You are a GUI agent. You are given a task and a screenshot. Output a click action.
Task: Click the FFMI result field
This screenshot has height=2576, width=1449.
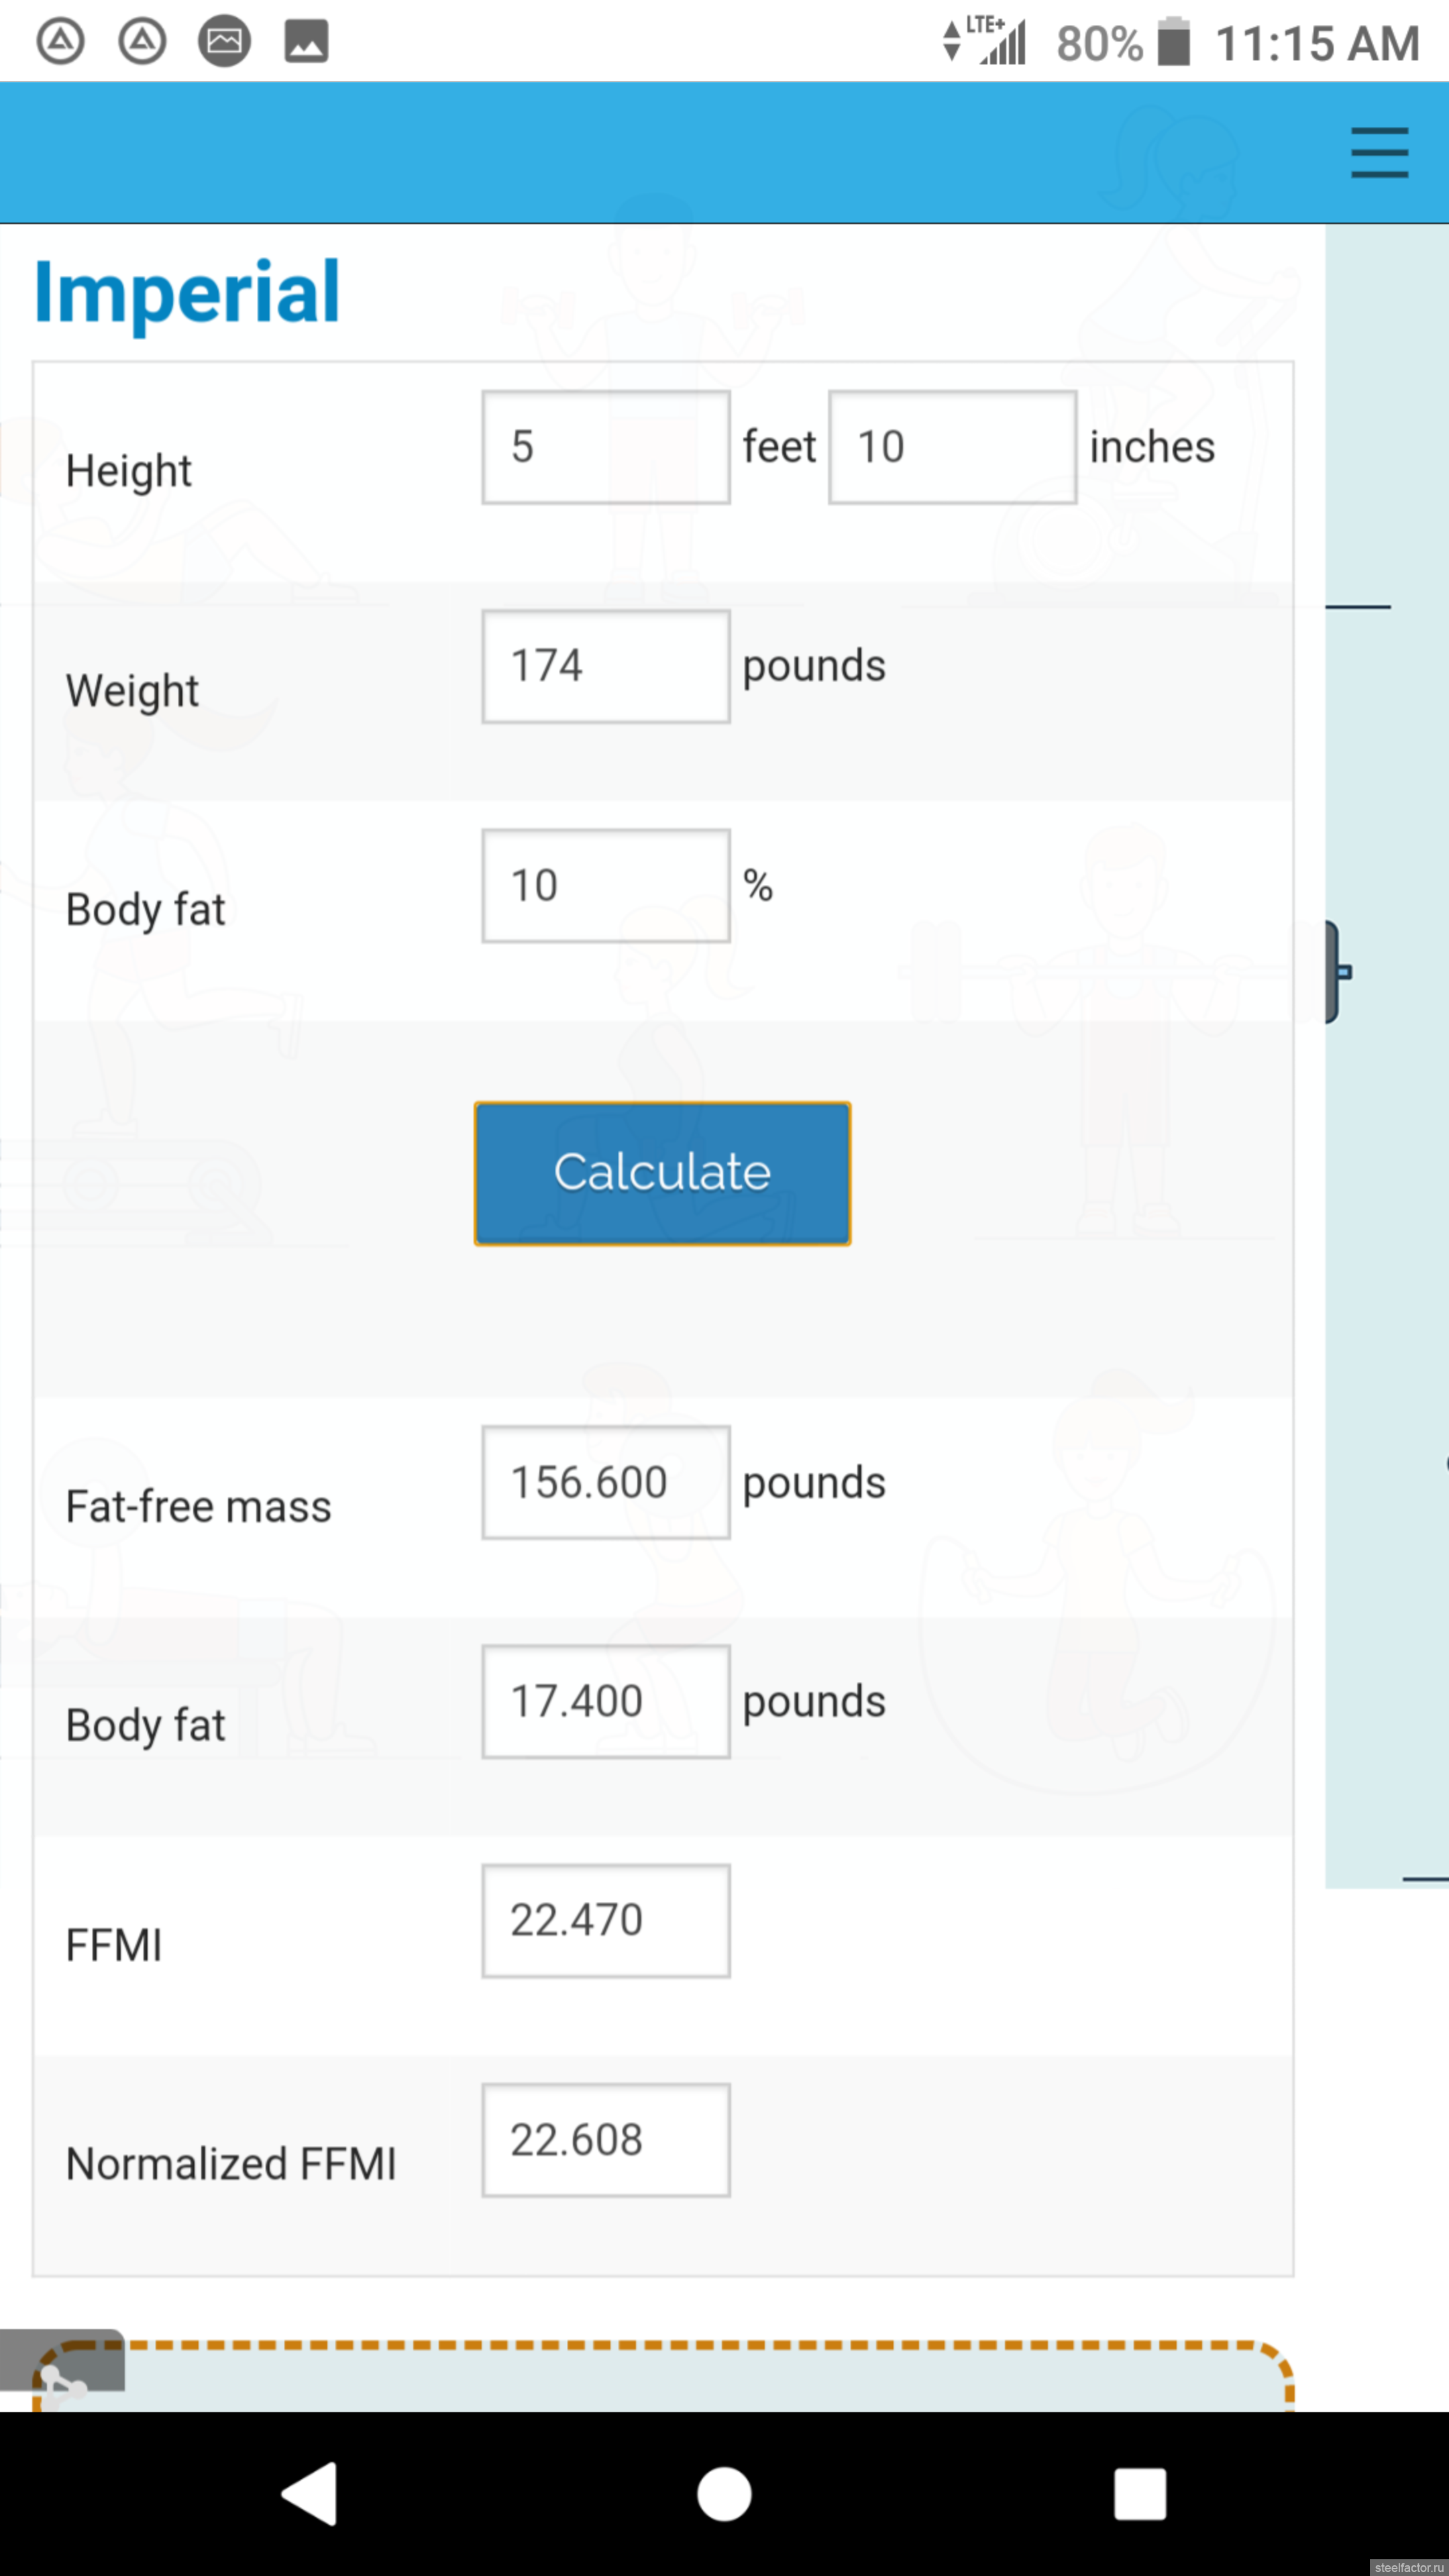605,1920
